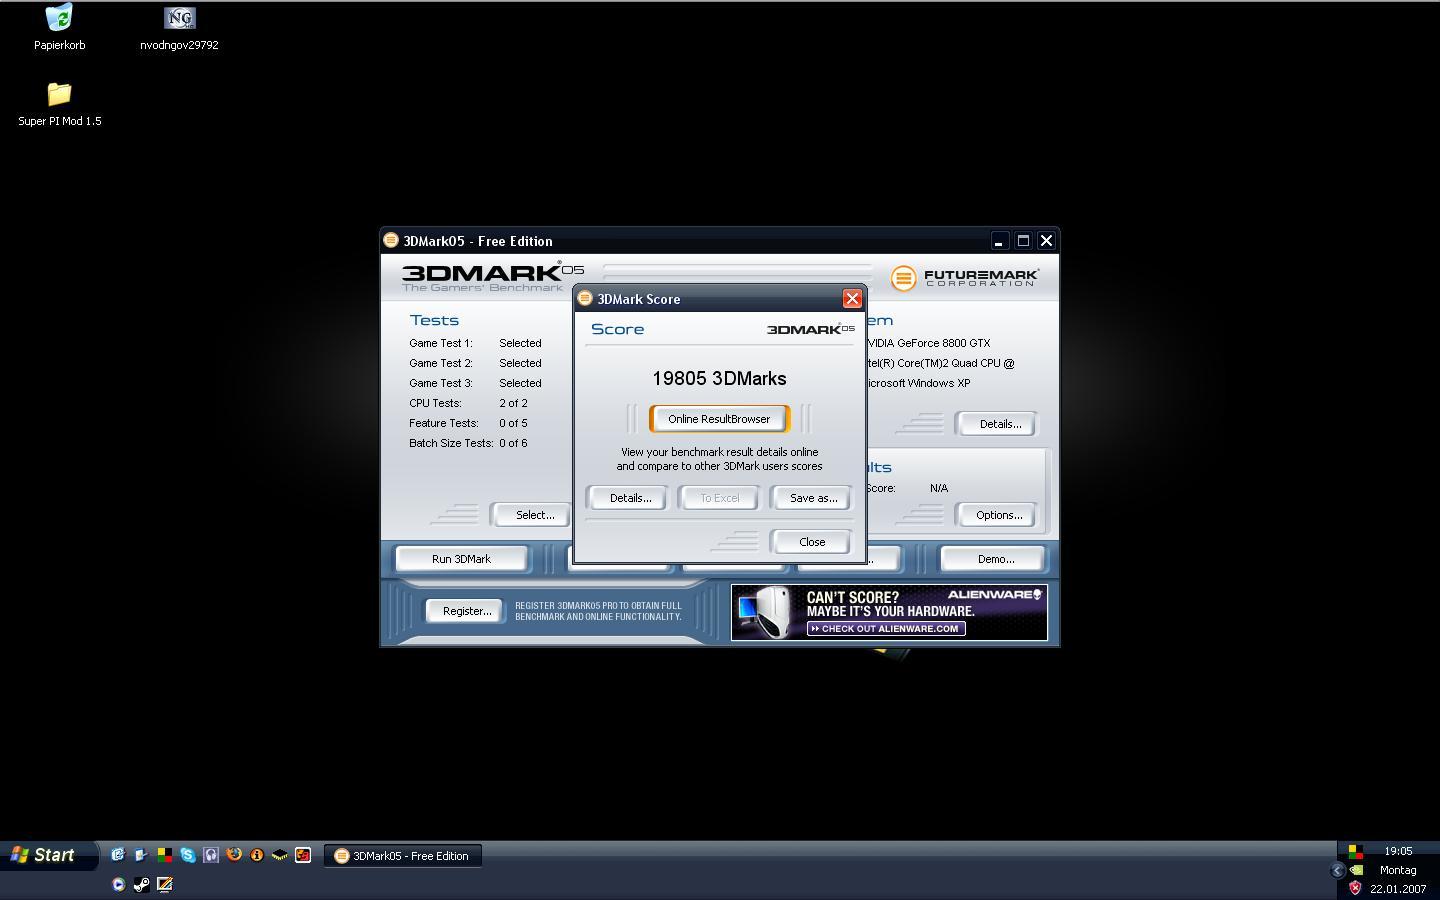Click the Game Test 3: label
1440x900 pixels.
tap(440, 383)
